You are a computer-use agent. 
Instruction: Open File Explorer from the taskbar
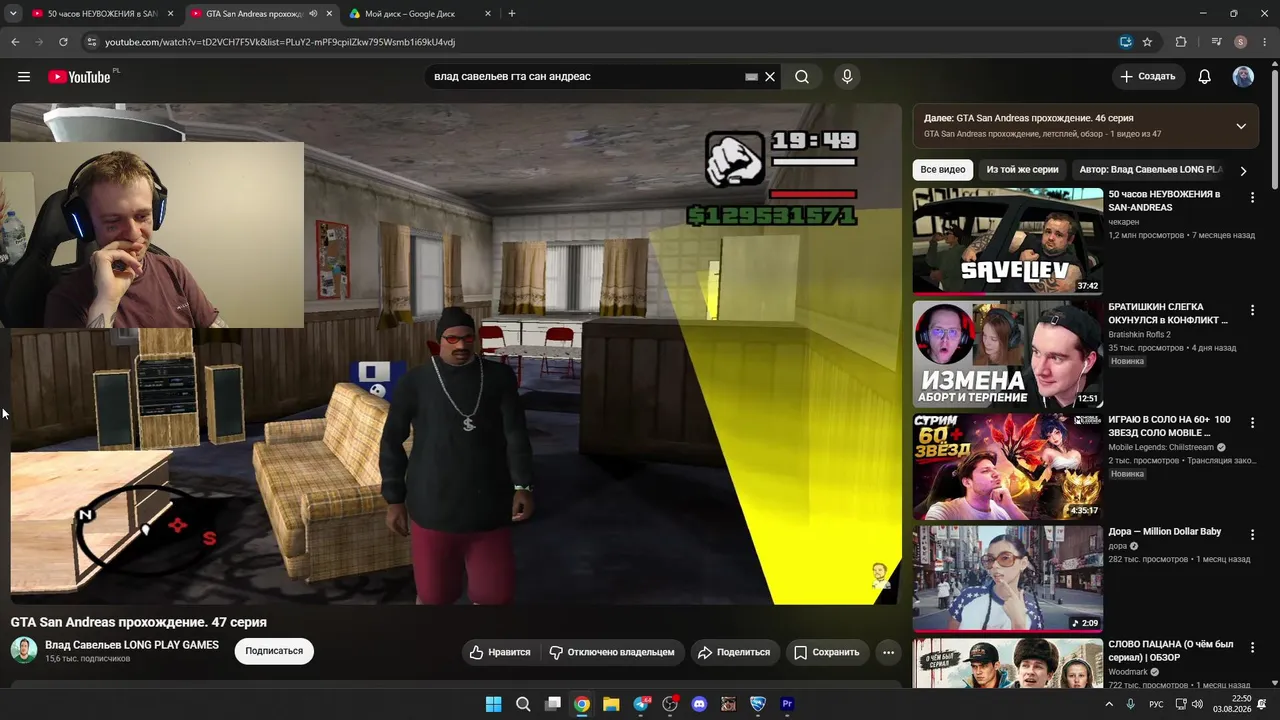coord(611,704)
